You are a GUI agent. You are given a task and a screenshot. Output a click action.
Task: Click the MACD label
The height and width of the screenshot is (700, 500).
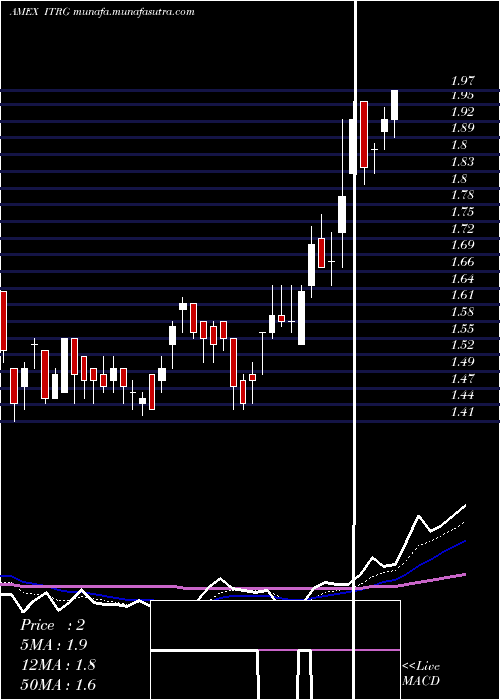(421, 681)
